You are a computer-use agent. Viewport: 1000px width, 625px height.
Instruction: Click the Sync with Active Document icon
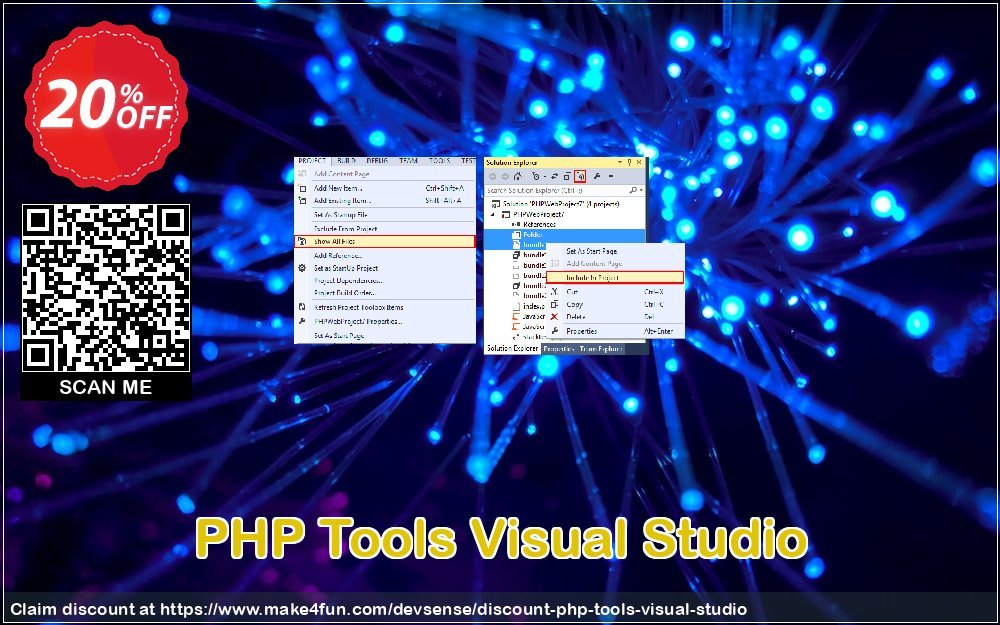point(555,177)
